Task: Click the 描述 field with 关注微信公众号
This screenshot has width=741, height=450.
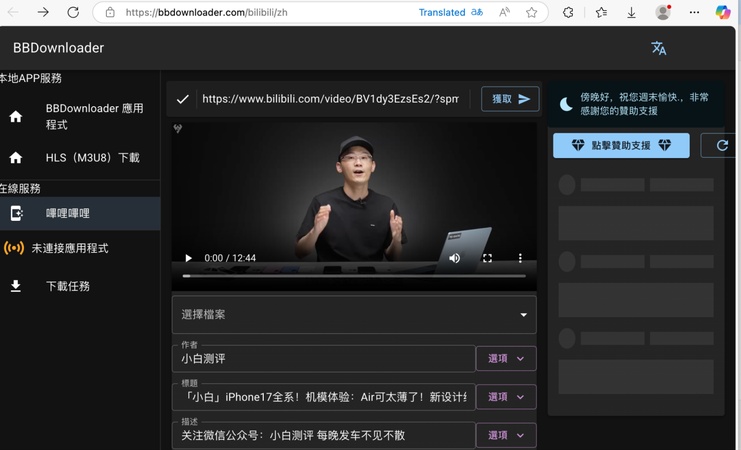Action: coord(324,435)
